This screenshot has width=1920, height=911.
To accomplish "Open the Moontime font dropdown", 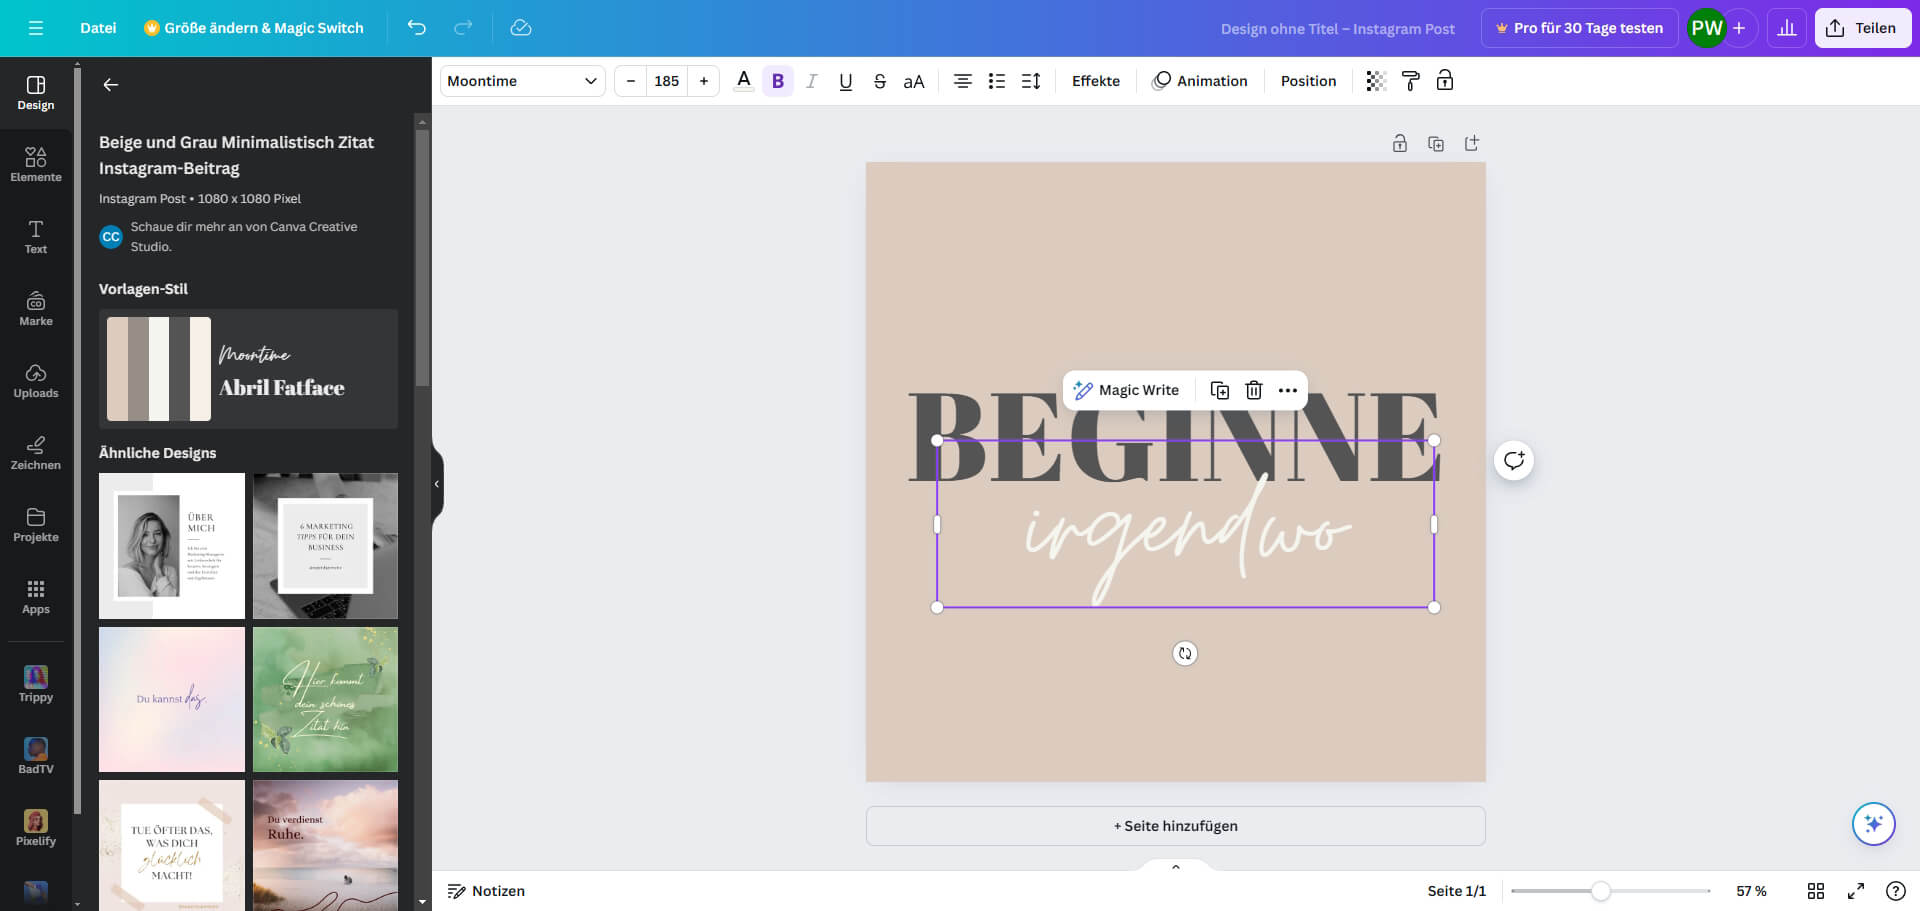I will [x=522, y=81].
